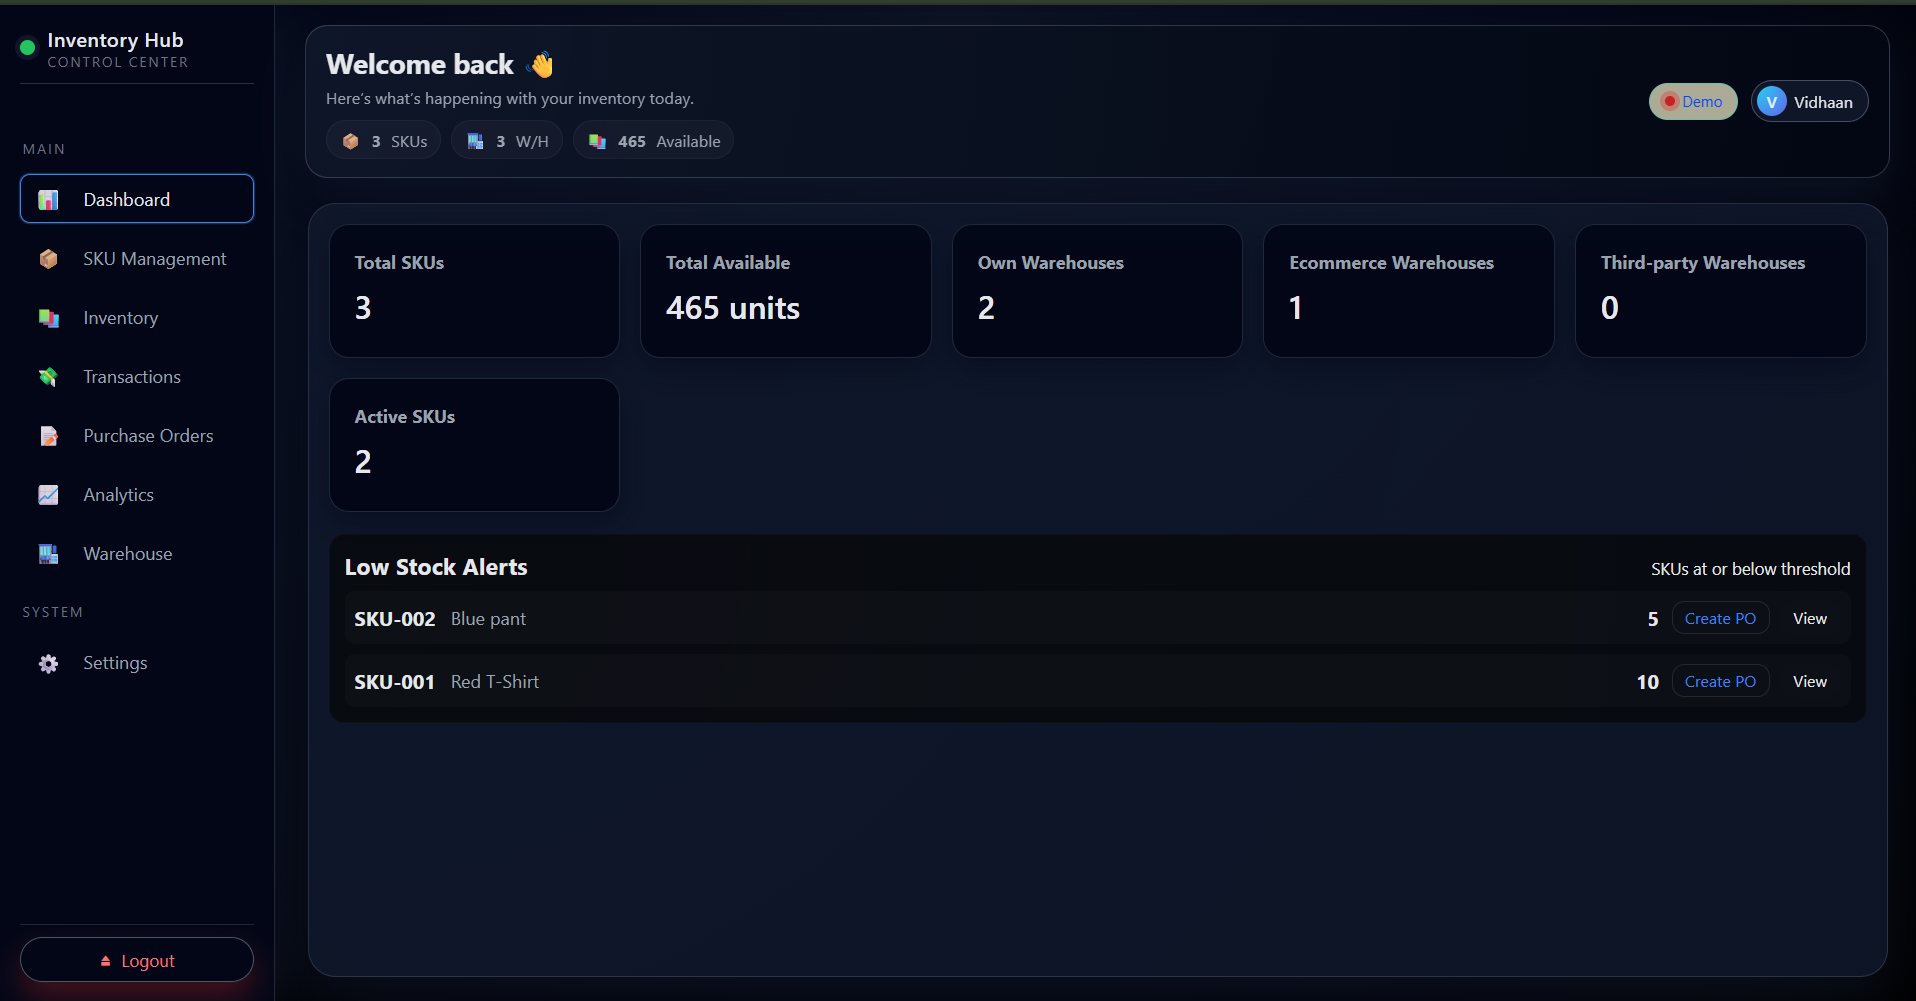The width and height of the screenshot is (1916, 1001).
Task: Create PO for SKU-002 Blue pant
Action: tap(1719, 617)
